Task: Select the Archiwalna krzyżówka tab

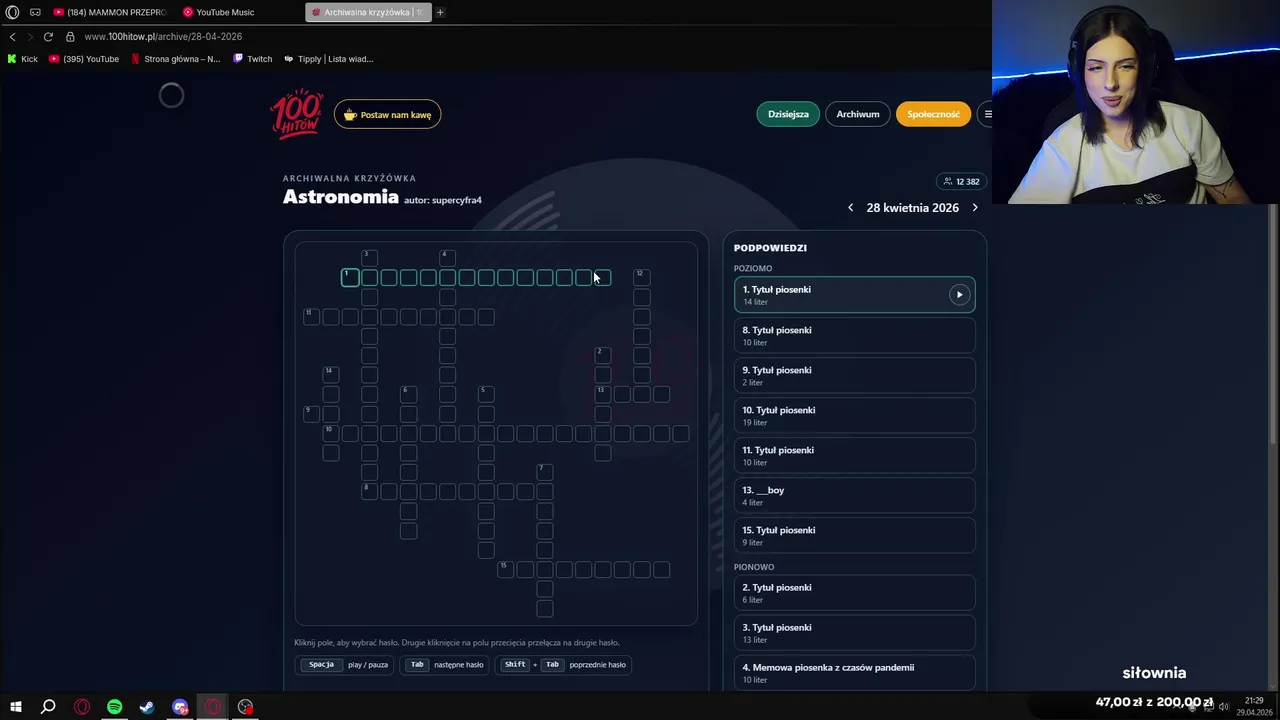Action: click(368, 12)
